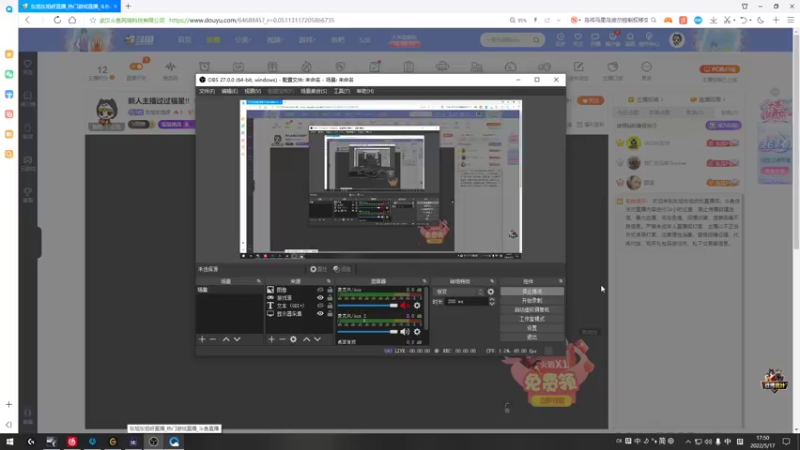Image resolution: width=800 pixels, height=450 pixels.
Task: Go back in the browser
Action: pos(28,20)
